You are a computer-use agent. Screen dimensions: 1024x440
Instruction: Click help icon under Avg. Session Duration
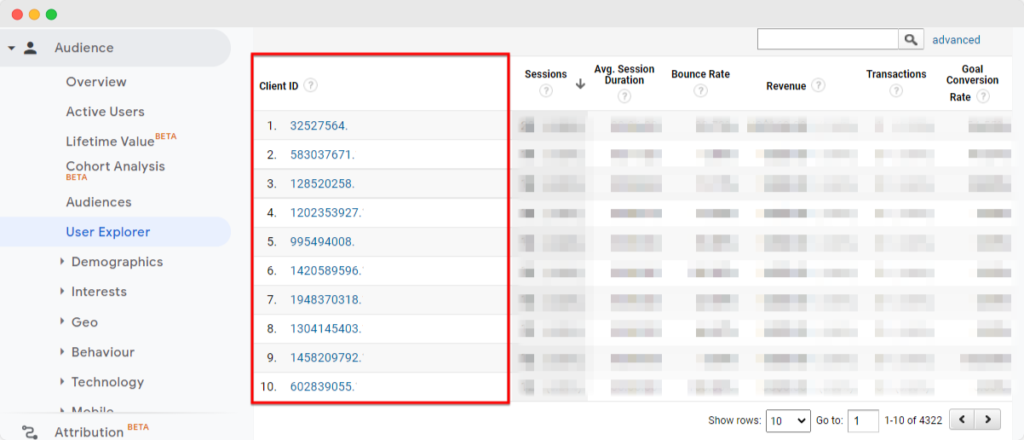click(x=624, y=97)
